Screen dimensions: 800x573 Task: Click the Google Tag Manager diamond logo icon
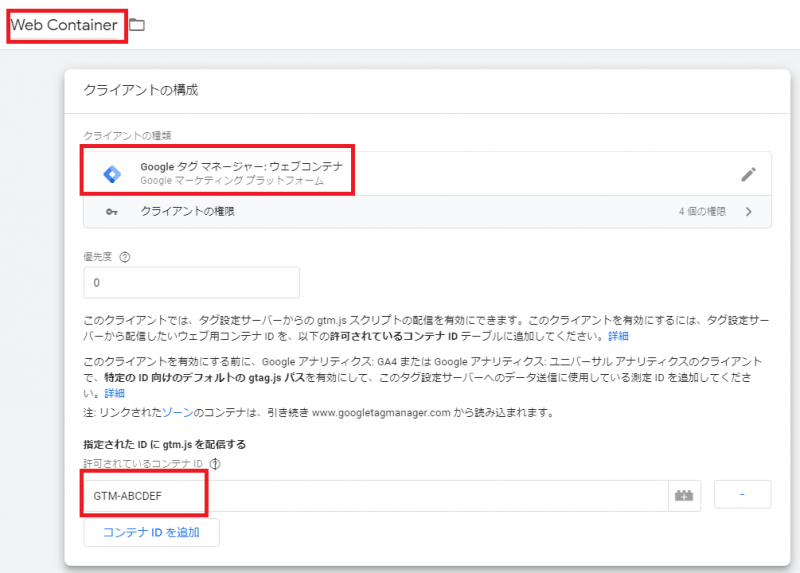click(112, 174)
